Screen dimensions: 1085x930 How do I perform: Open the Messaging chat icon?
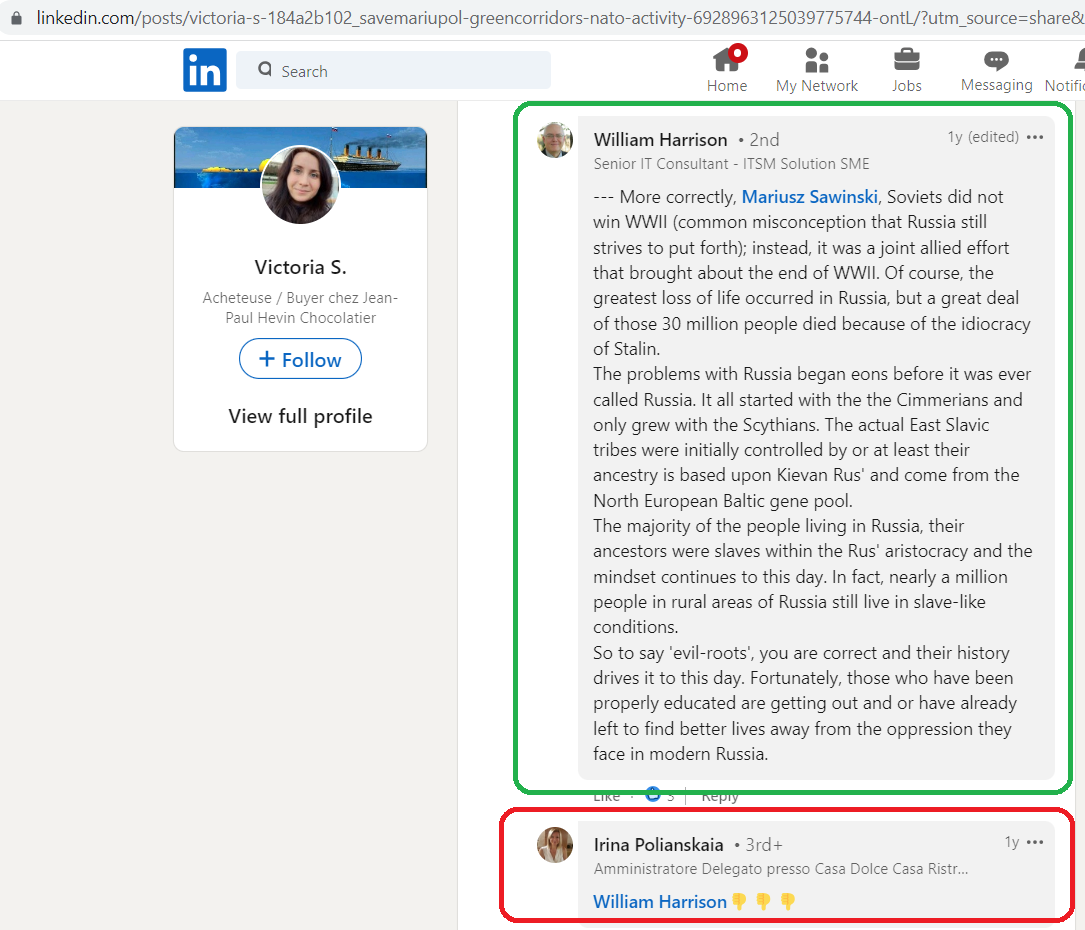click(x=996, y=61)
